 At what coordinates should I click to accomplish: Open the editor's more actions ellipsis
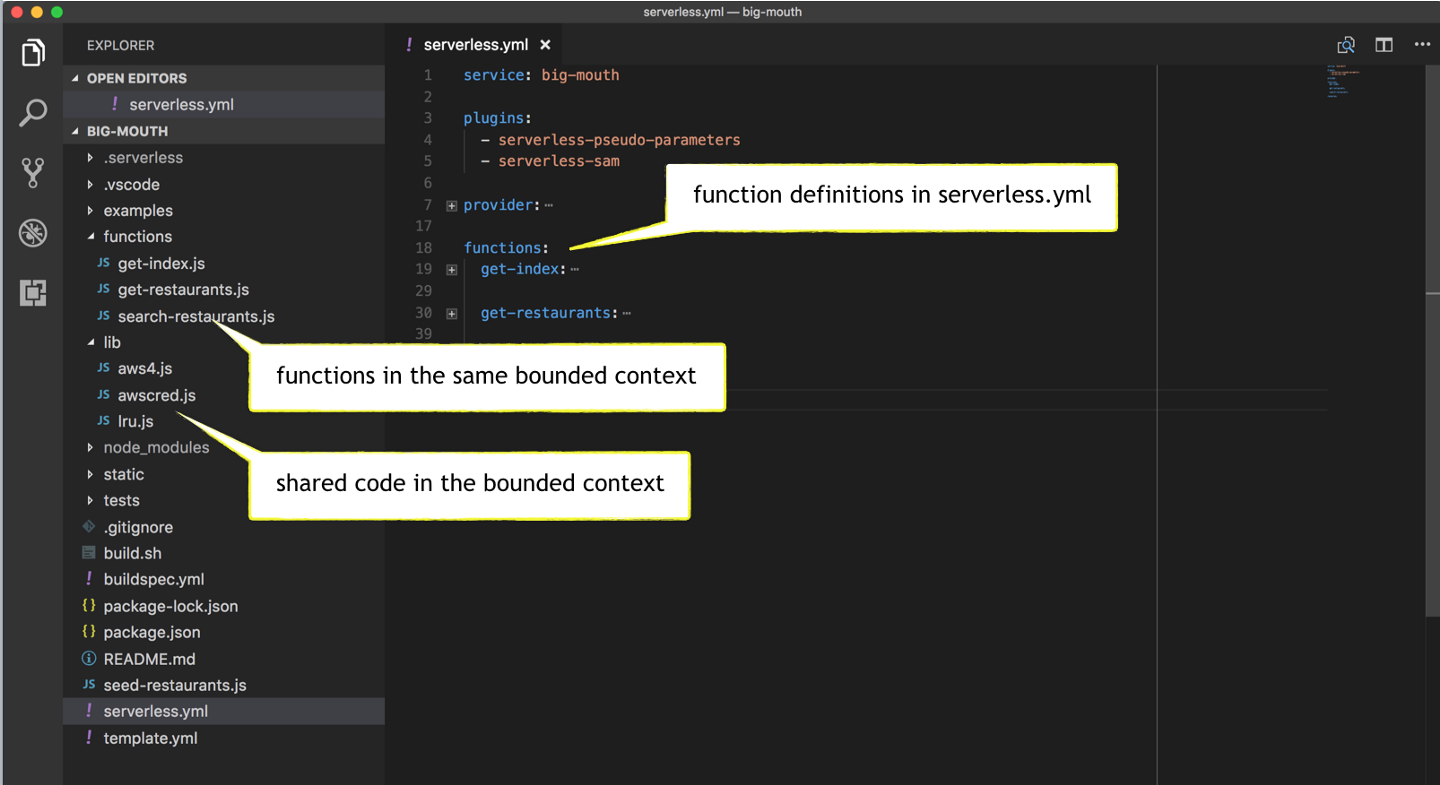coord(1422,45)
